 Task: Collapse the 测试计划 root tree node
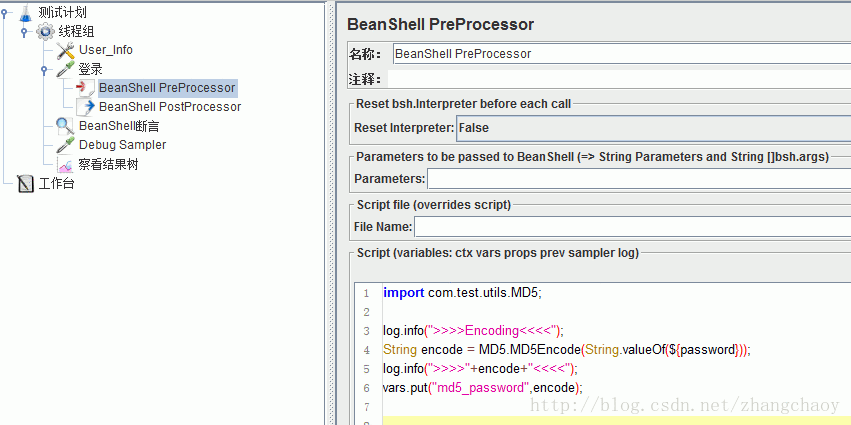coord(6,13)
